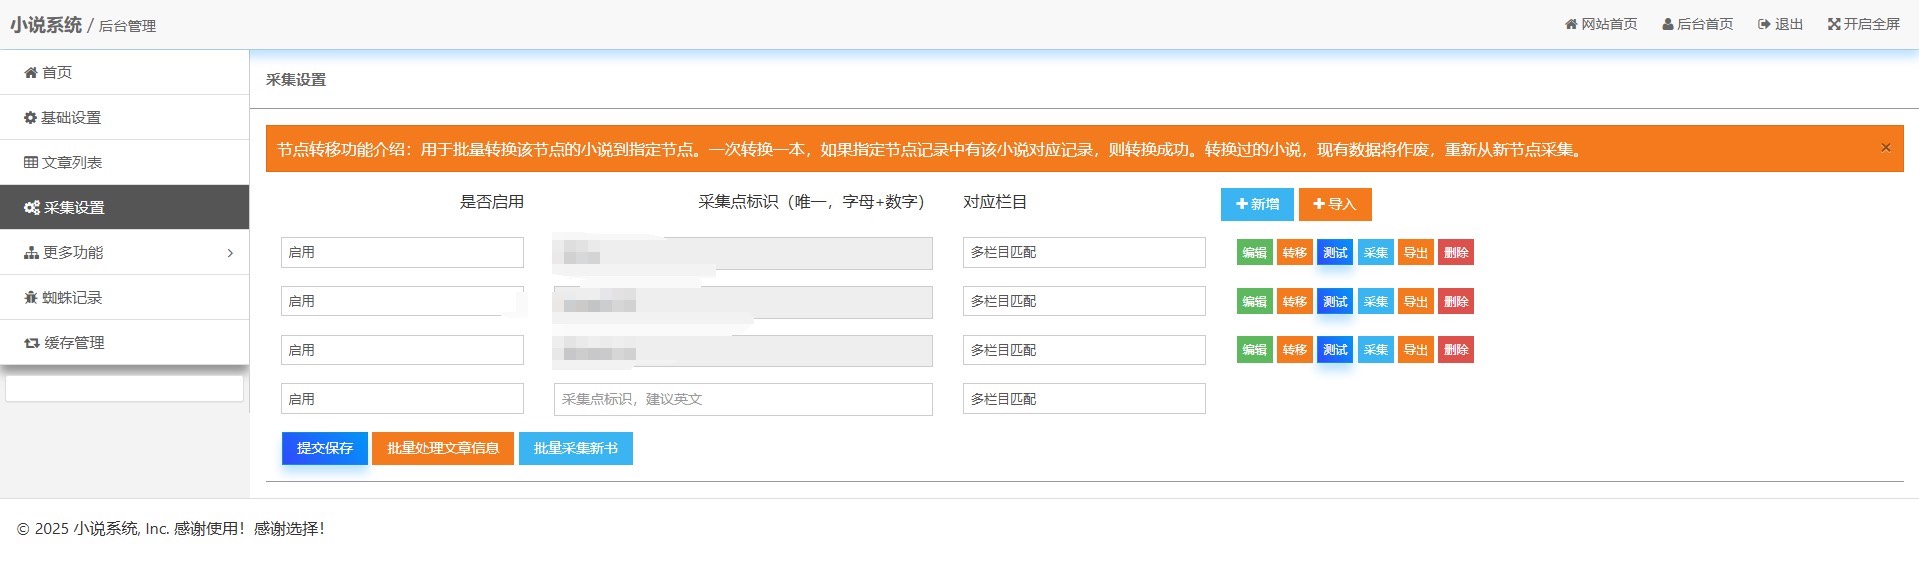Open the second row's 多栏目匹配 dropdown
Screen dimensions: 1919x575
[1084, 301]
